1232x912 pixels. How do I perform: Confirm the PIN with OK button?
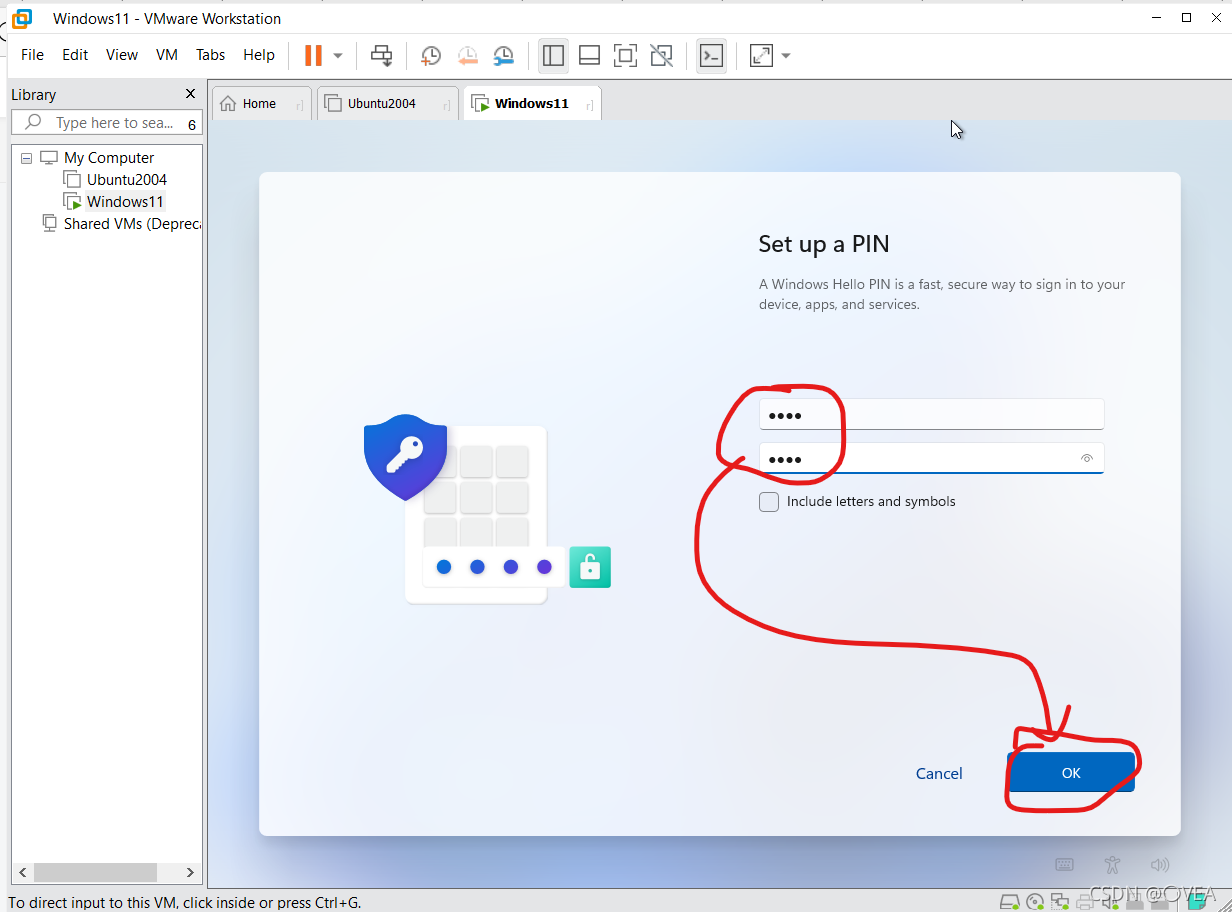1071,773
